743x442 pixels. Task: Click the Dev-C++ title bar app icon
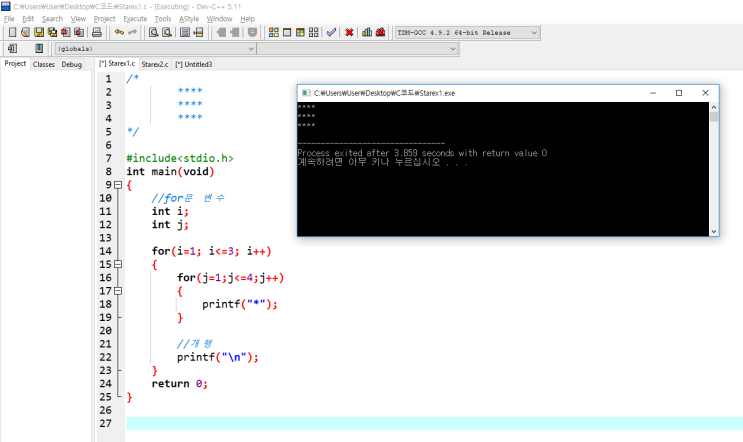pos(6,6)
